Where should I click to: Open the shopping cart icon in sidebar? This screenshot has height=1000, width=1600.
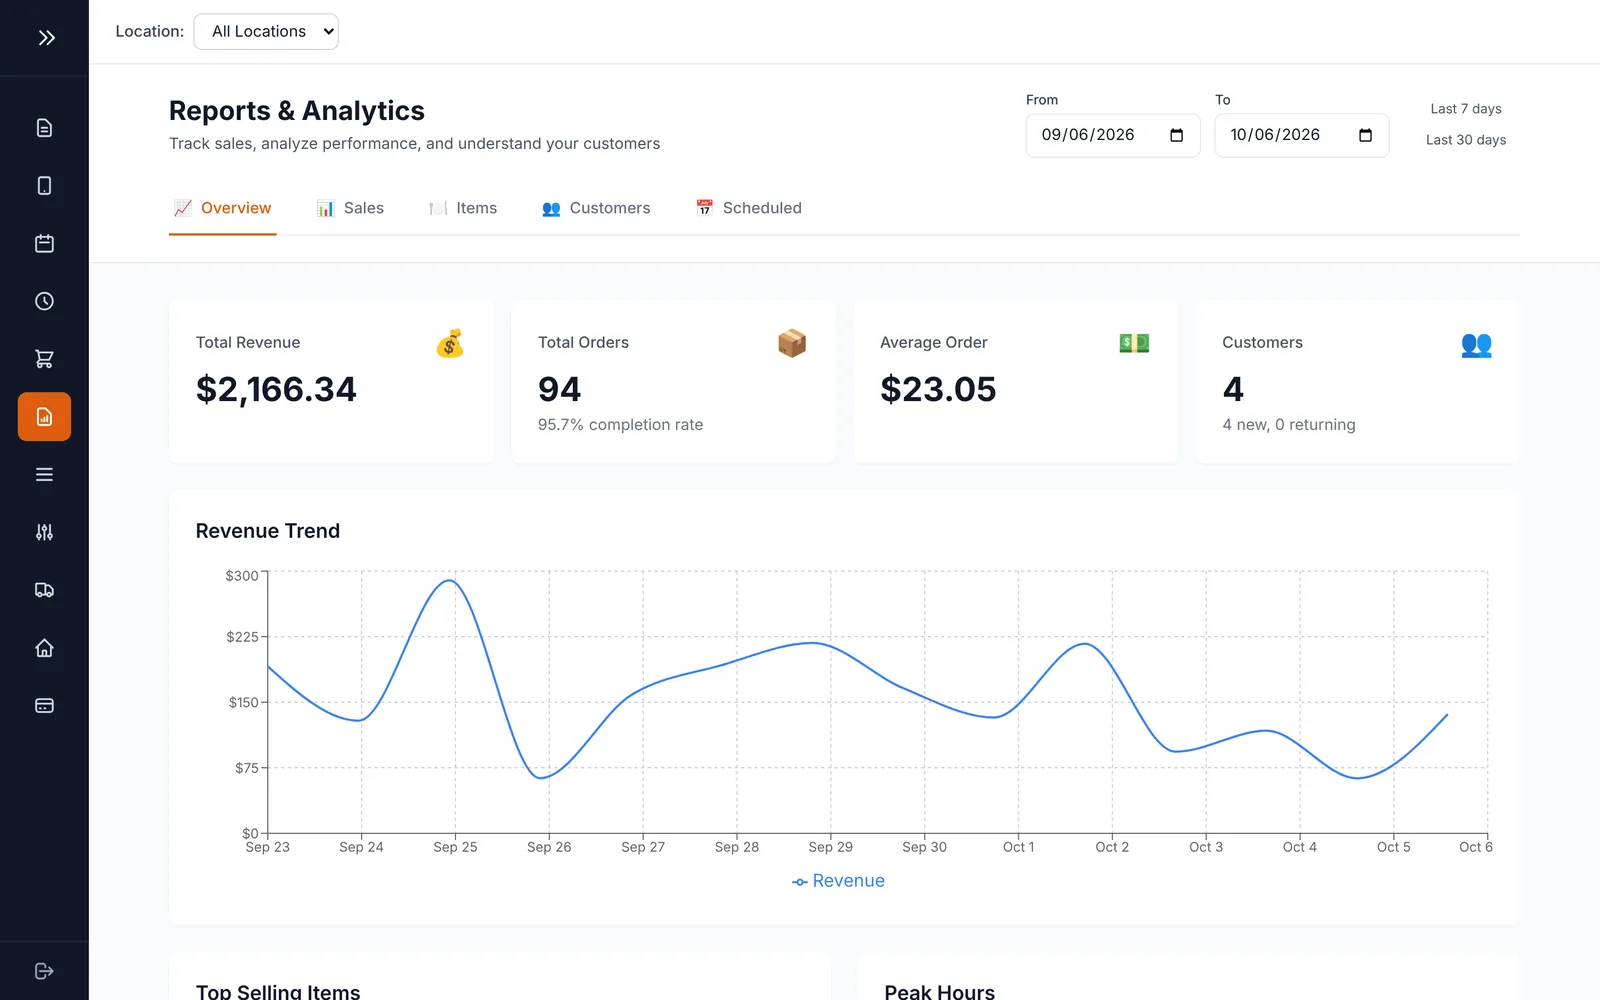coord(44,359)
